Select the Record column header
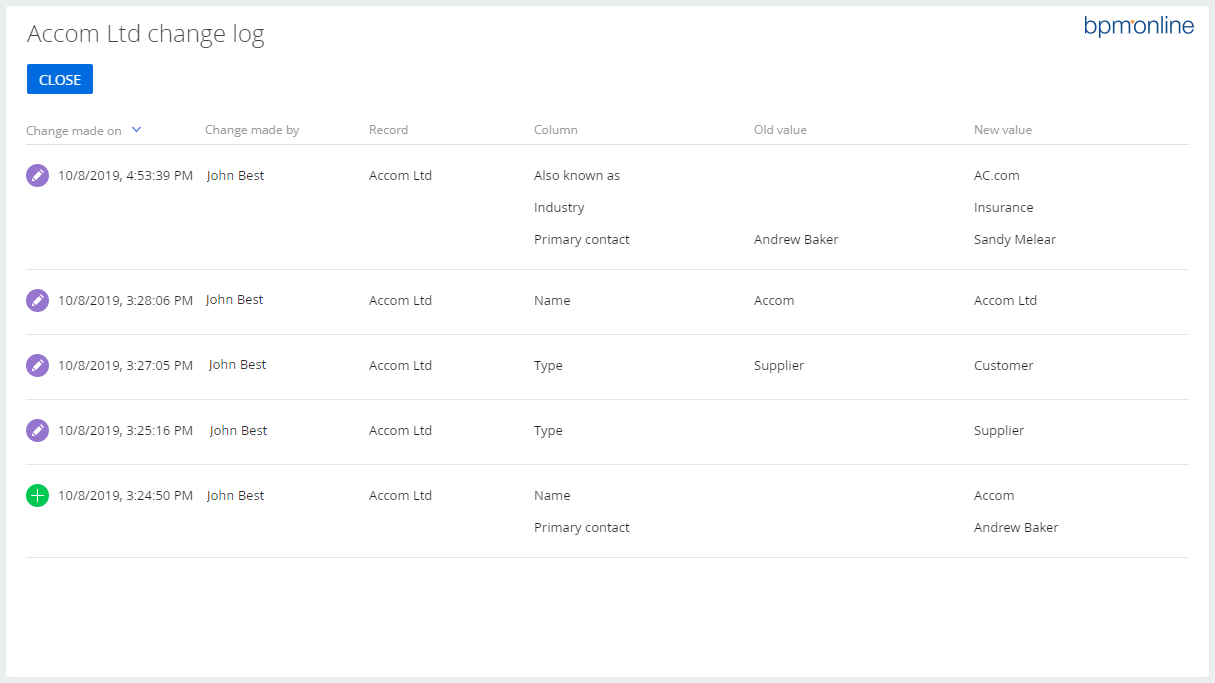 (388, 130)
